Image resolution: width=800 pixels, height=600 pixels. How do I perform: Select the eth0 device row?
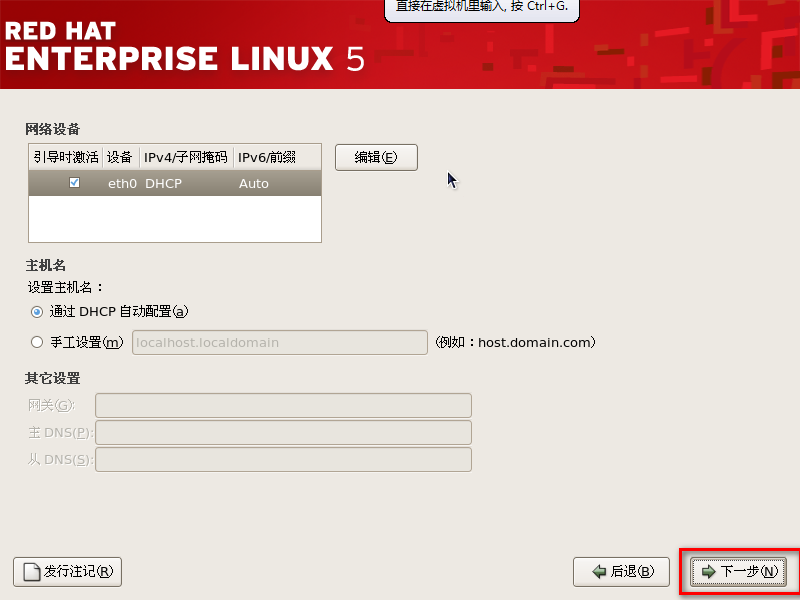tap(175, 183)
